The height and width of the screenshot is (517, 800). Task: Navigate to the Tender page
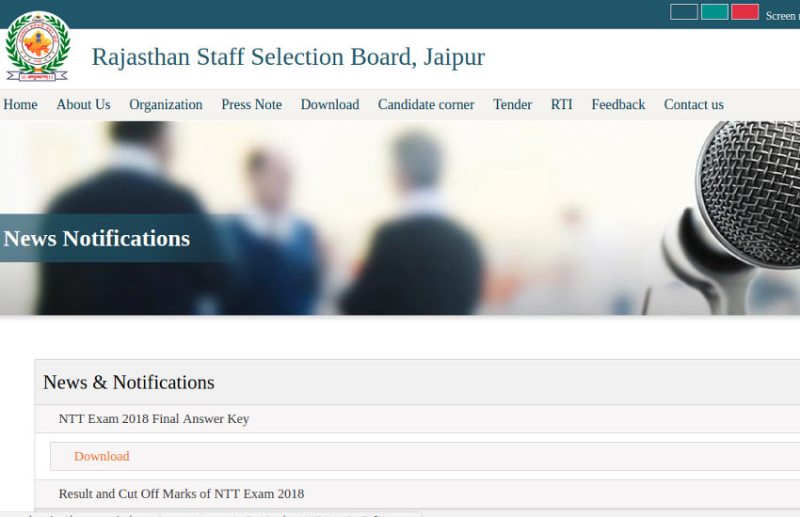(512, 104)
